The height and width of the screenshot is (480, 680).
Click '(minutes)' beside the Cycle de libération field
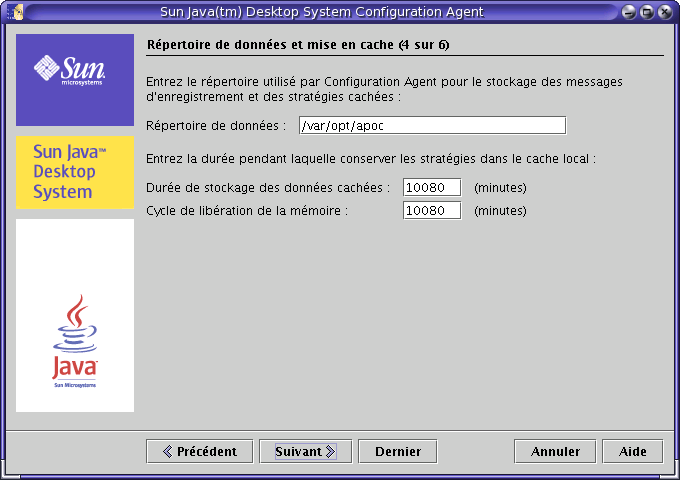pos(500,211)
